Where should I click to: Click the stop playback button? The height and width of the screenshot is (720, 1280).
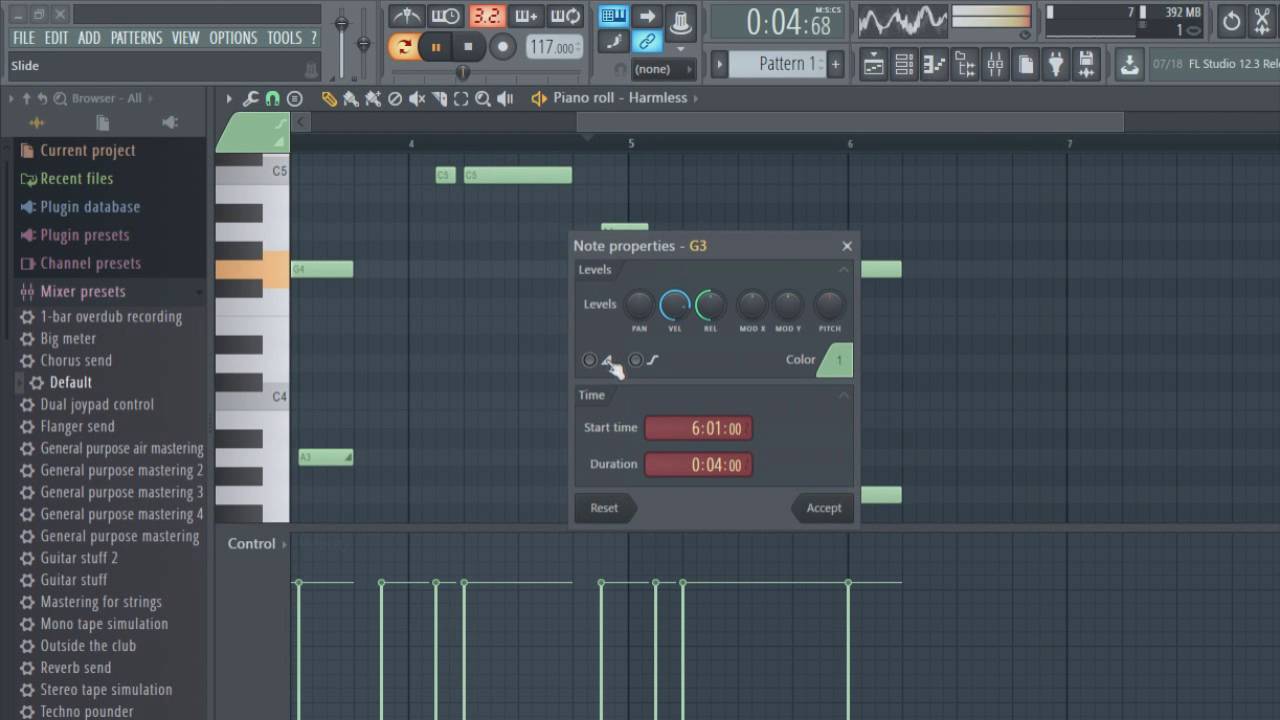(468, 47)
